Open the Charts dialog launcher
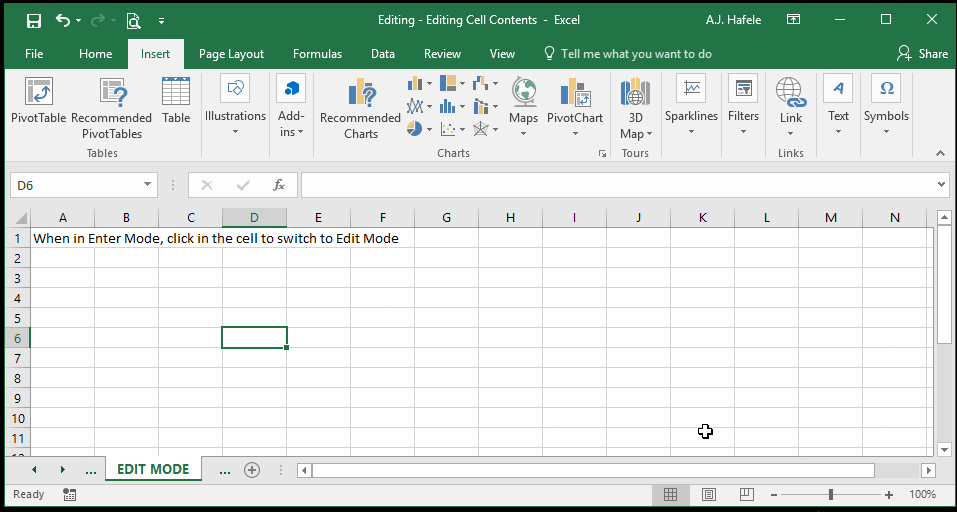Image resolution: width=957 pixels, height=512 pixels. point(602,154)
